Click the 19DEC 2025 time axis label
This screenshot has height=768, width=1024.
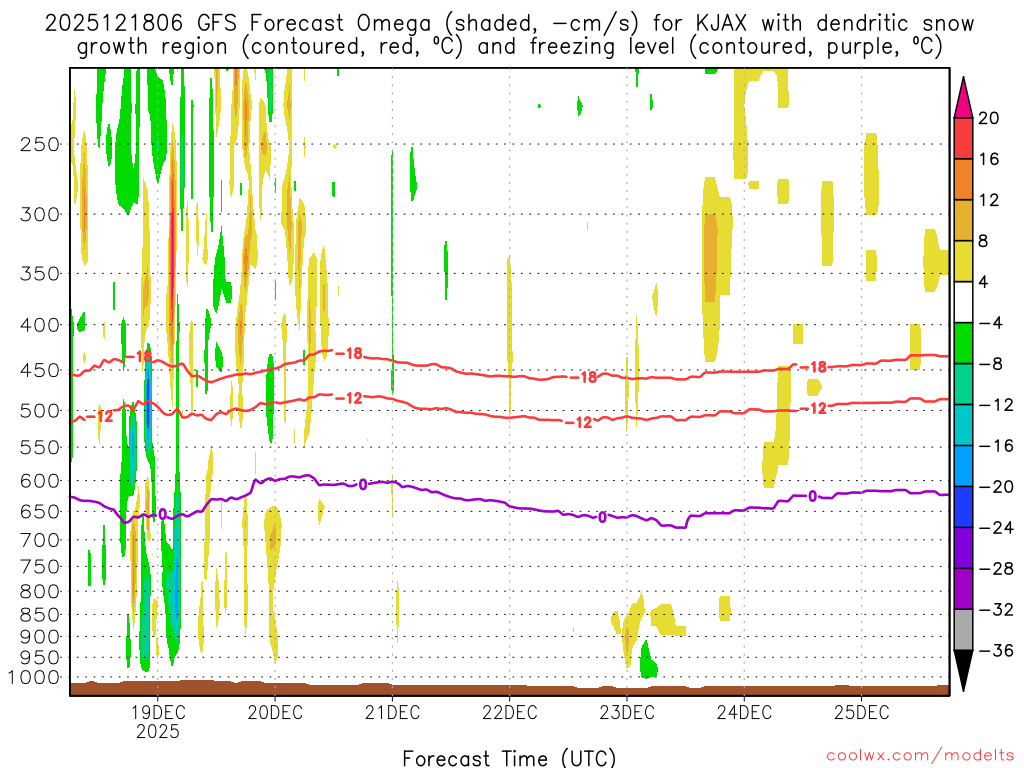[x=158, y=722]
